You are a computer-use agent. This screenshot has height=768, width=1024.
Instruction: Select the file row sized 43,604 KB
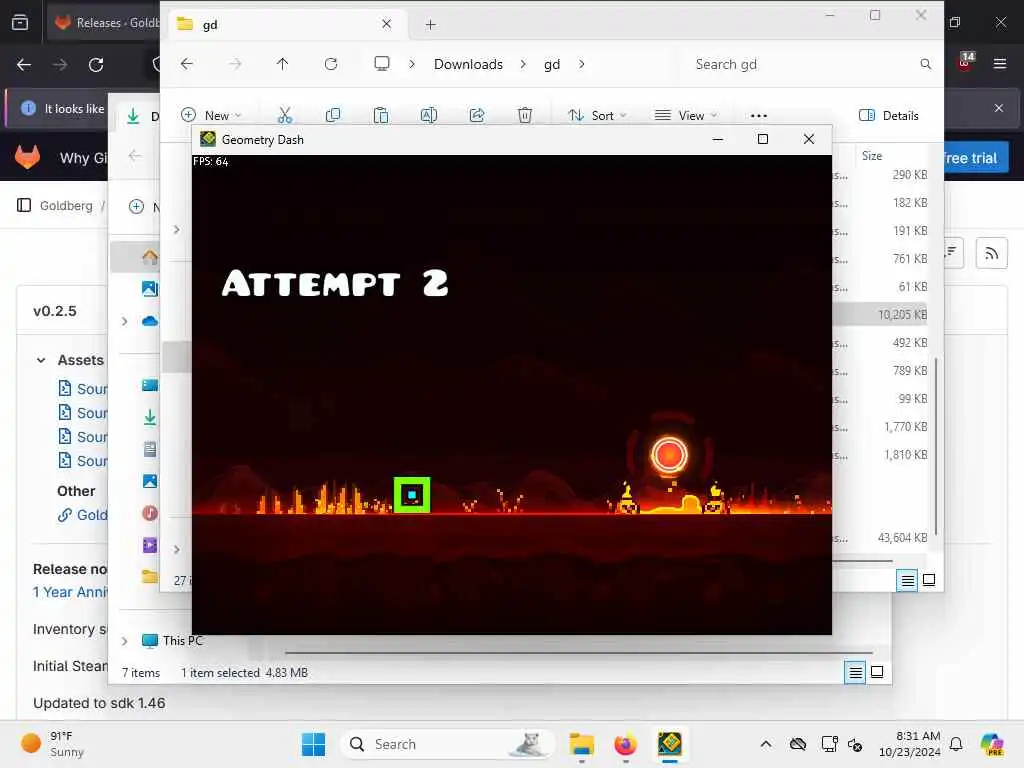pyautogui.click(x=882, y=538)
